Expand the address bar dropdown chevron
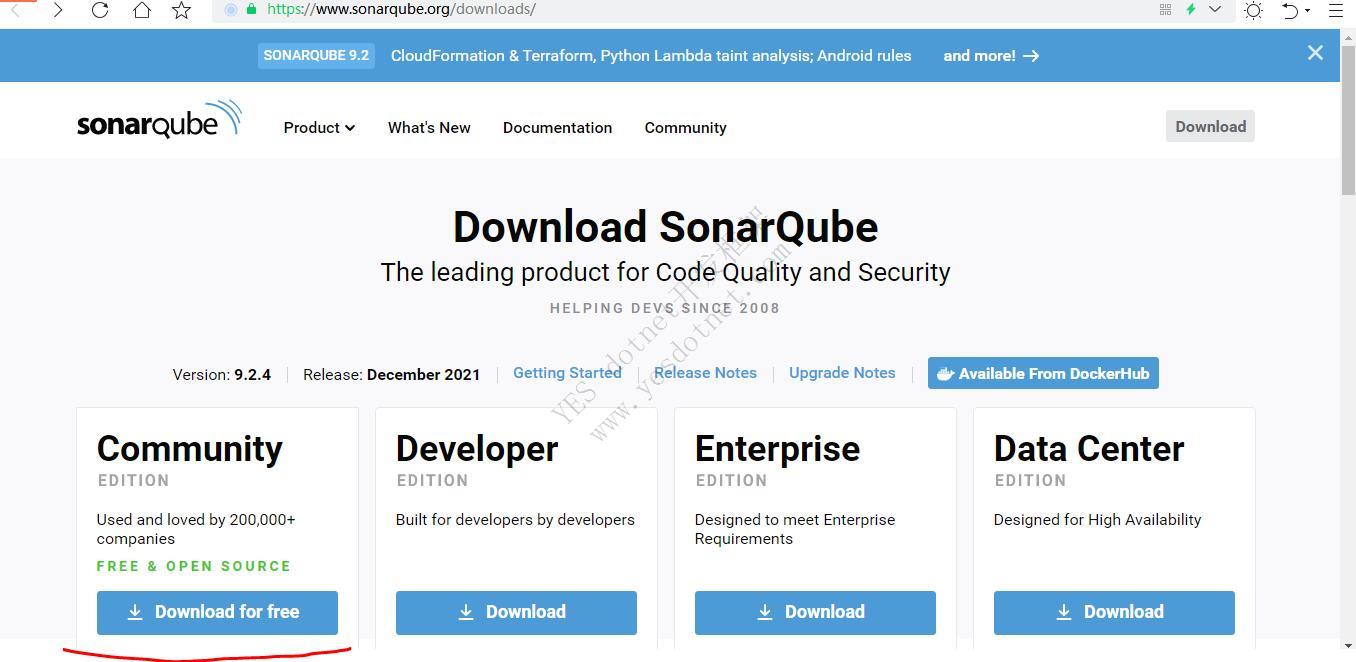Image resolution: width=1356 pixels, height=662 pixels. pyautogui.click(x=1215, y=9)
